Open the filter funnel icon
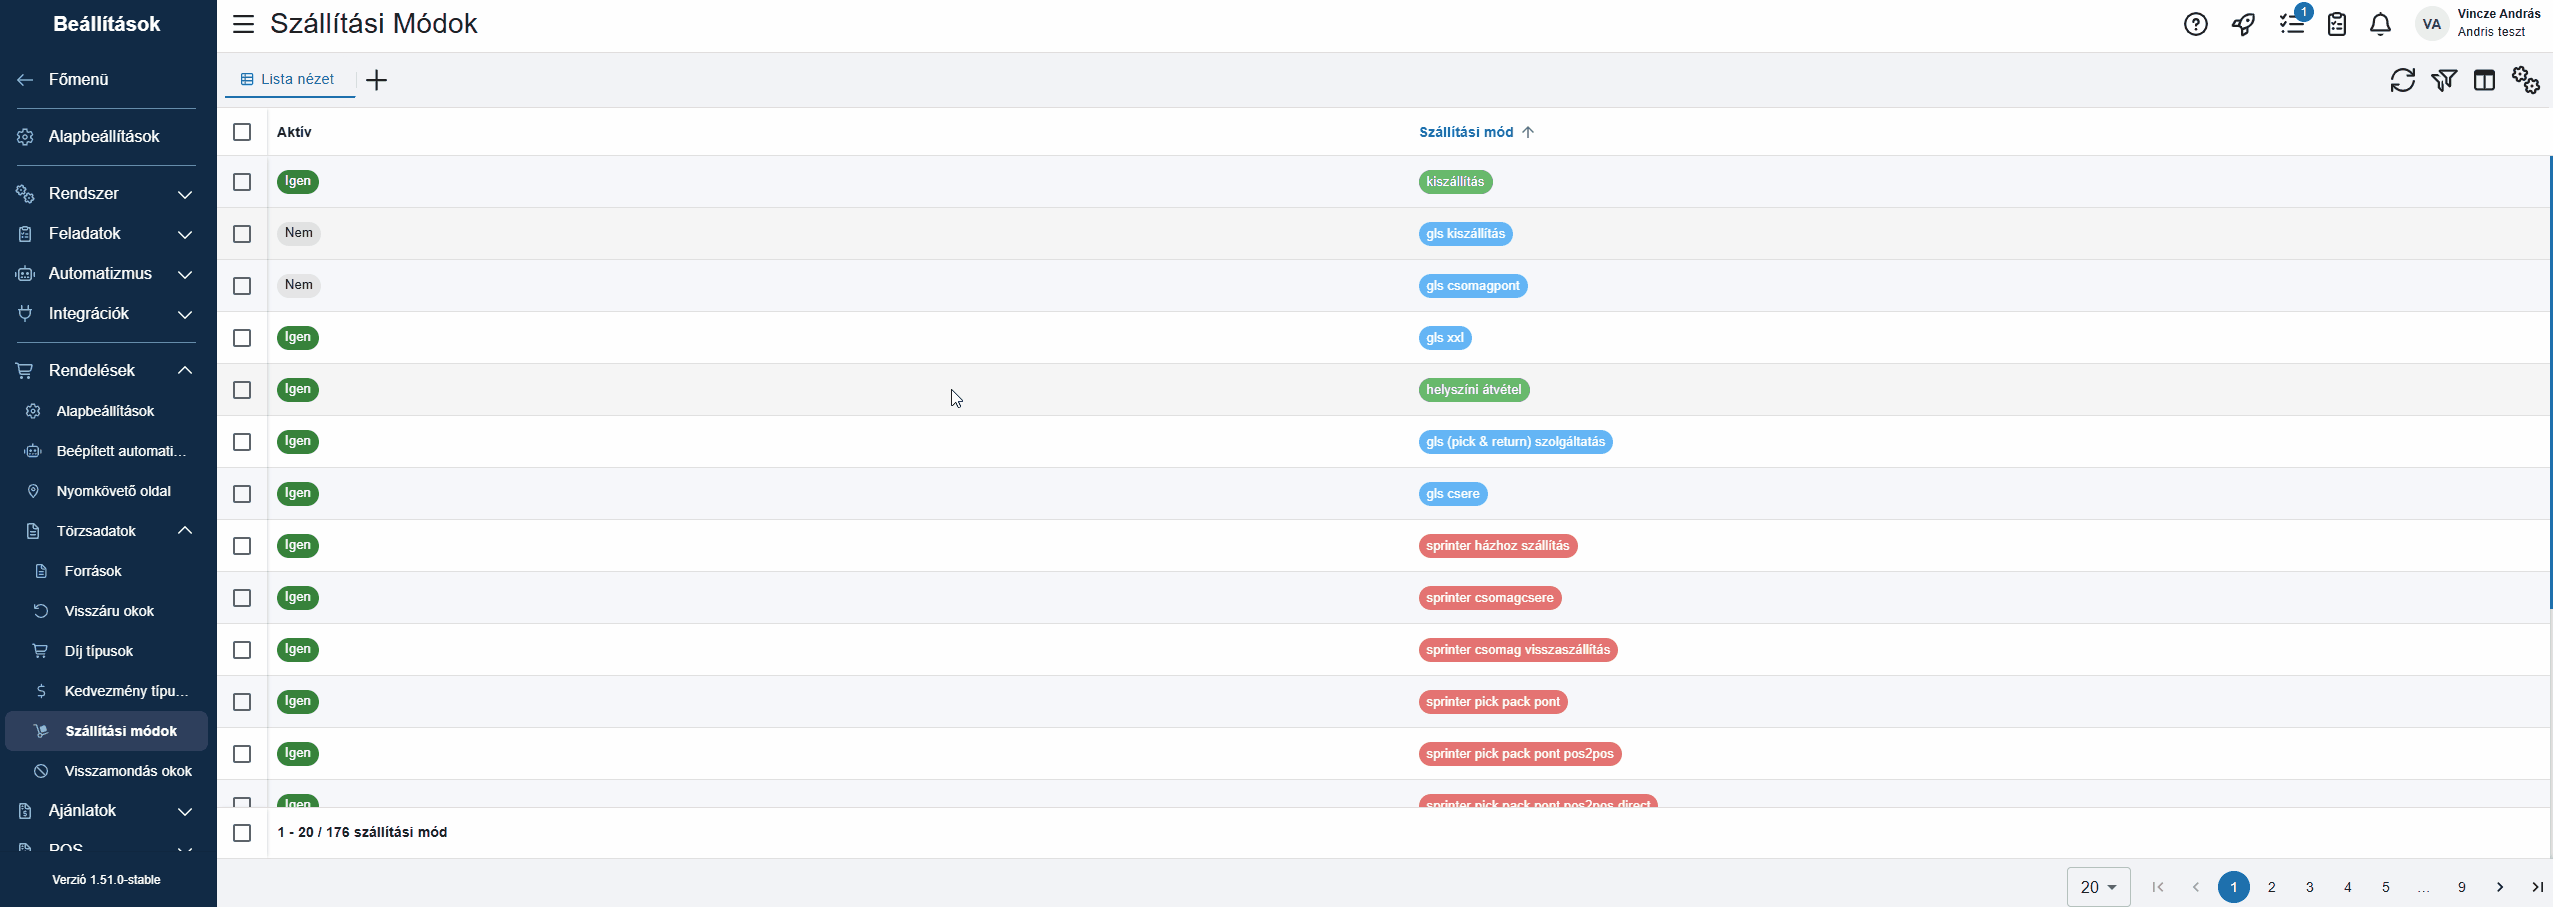 click(2444, 80)
